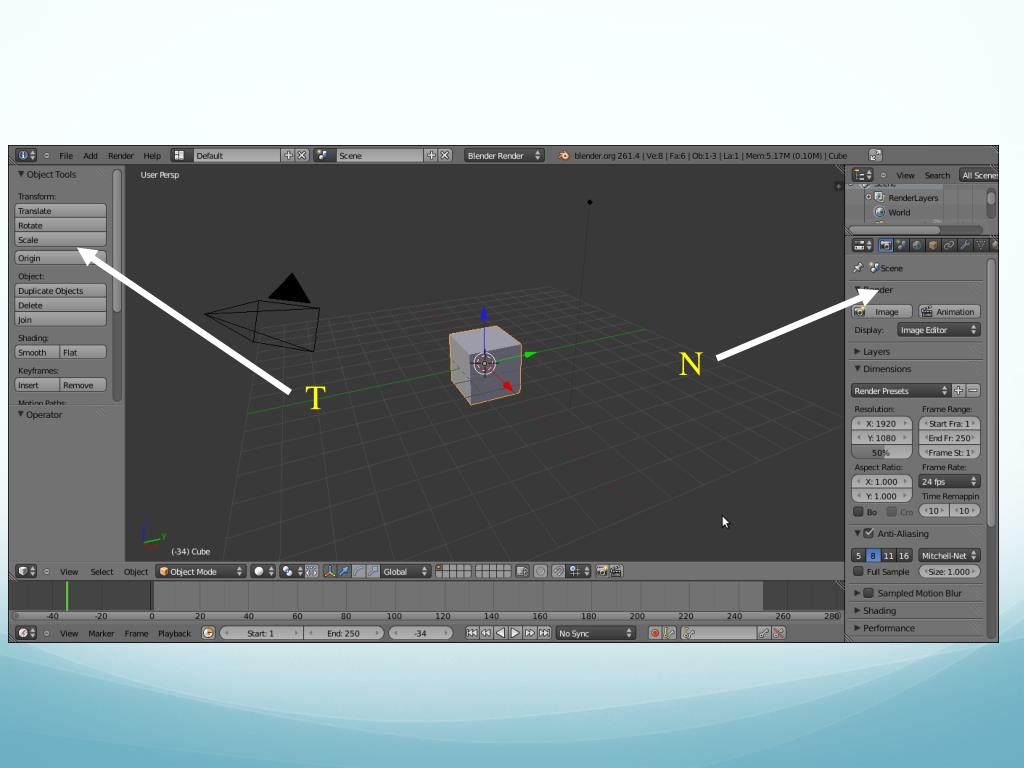This screenshot has width=1024, height=768.
Task: Add a new scene with plus icon
Action: pyautogui.click(x=431, y=155)
